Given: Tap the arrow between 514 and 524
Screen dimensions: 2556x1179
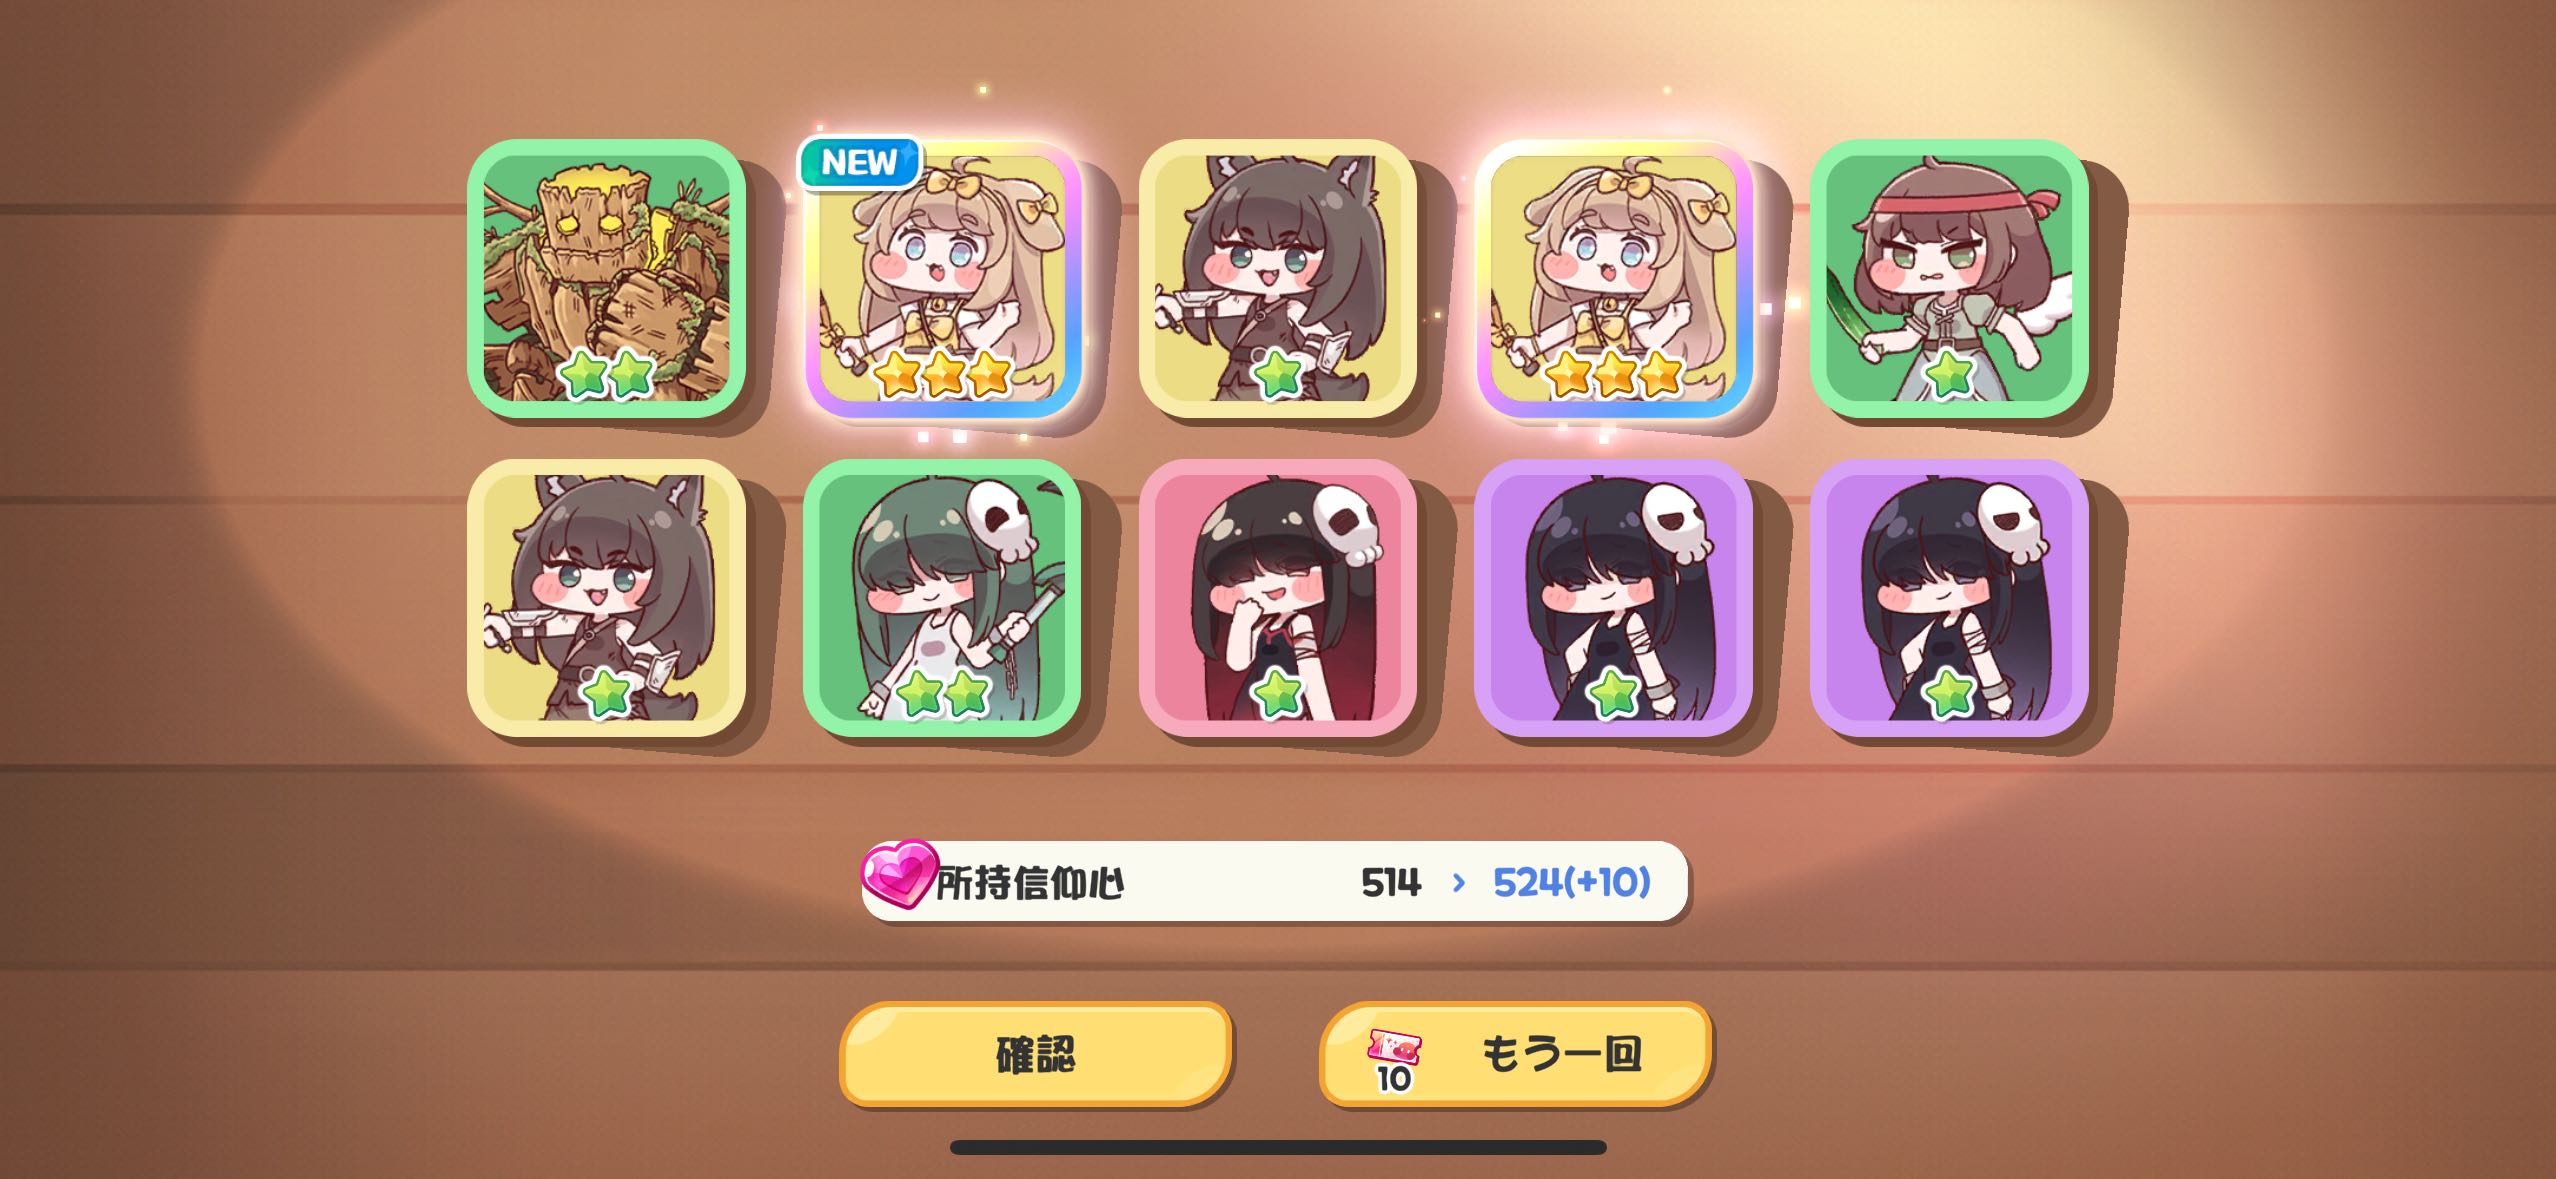Looking at the screenshot, I should 1458,882.
